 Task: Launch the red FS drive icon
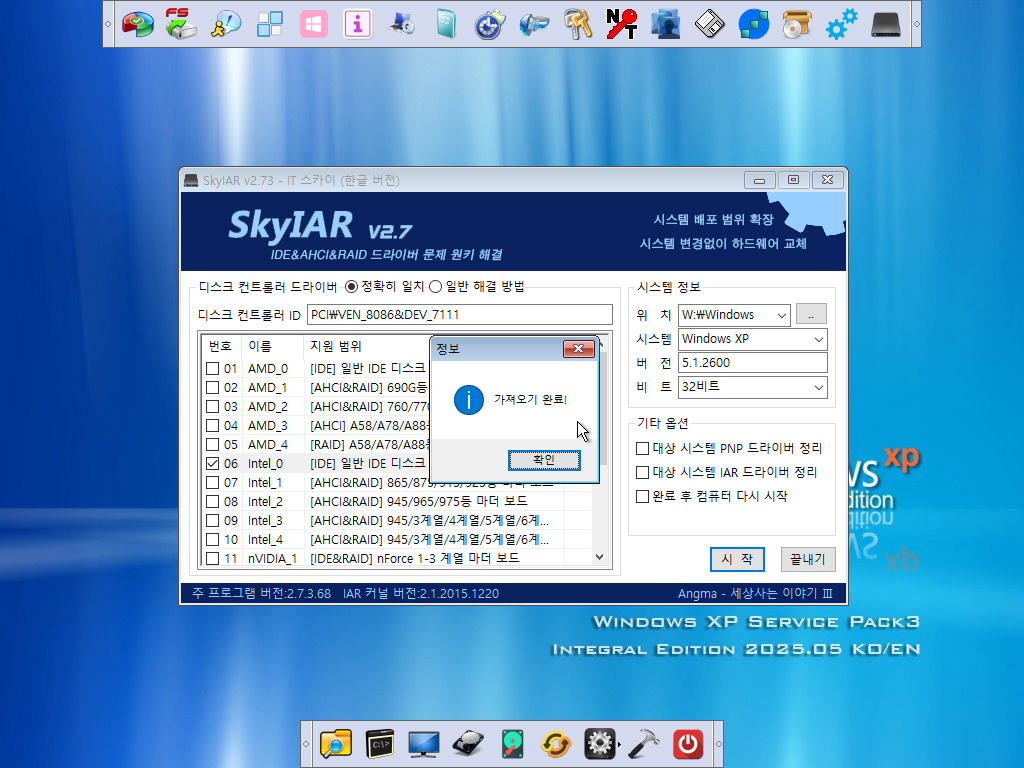[x=181, y=24]
